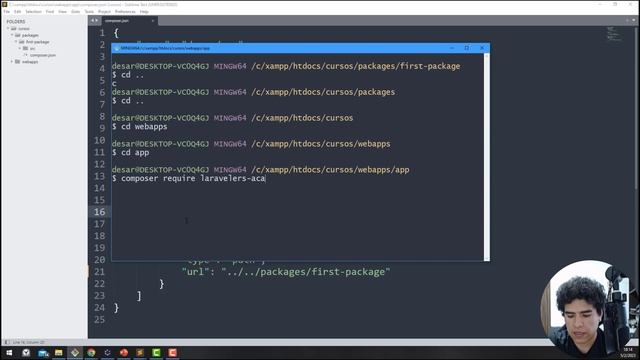Collapse the packages folder in sidebar
This screenshot has height=360, width=640.
[x=12, y=35]
